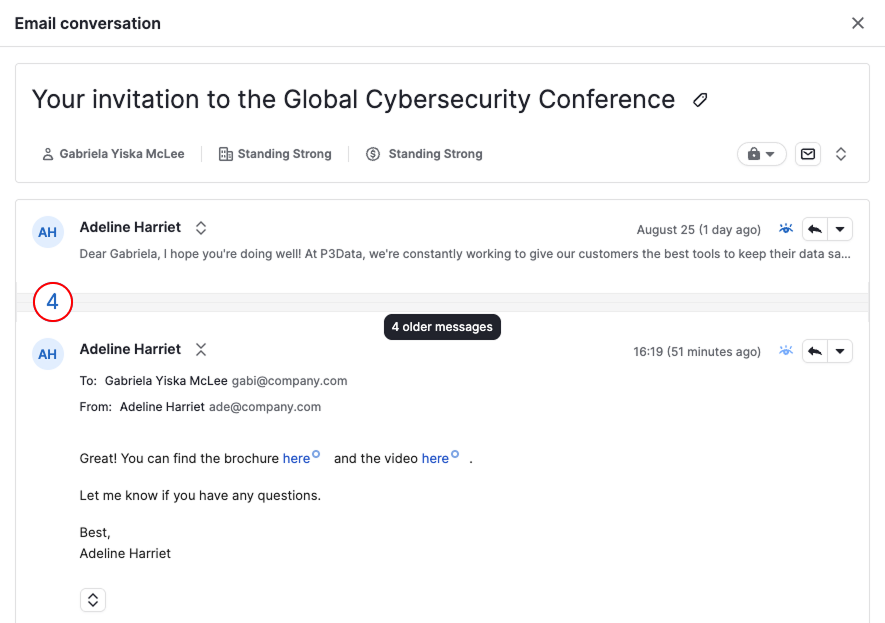
Task: Expand all messages with header chevrons
Action: [840, 154]
